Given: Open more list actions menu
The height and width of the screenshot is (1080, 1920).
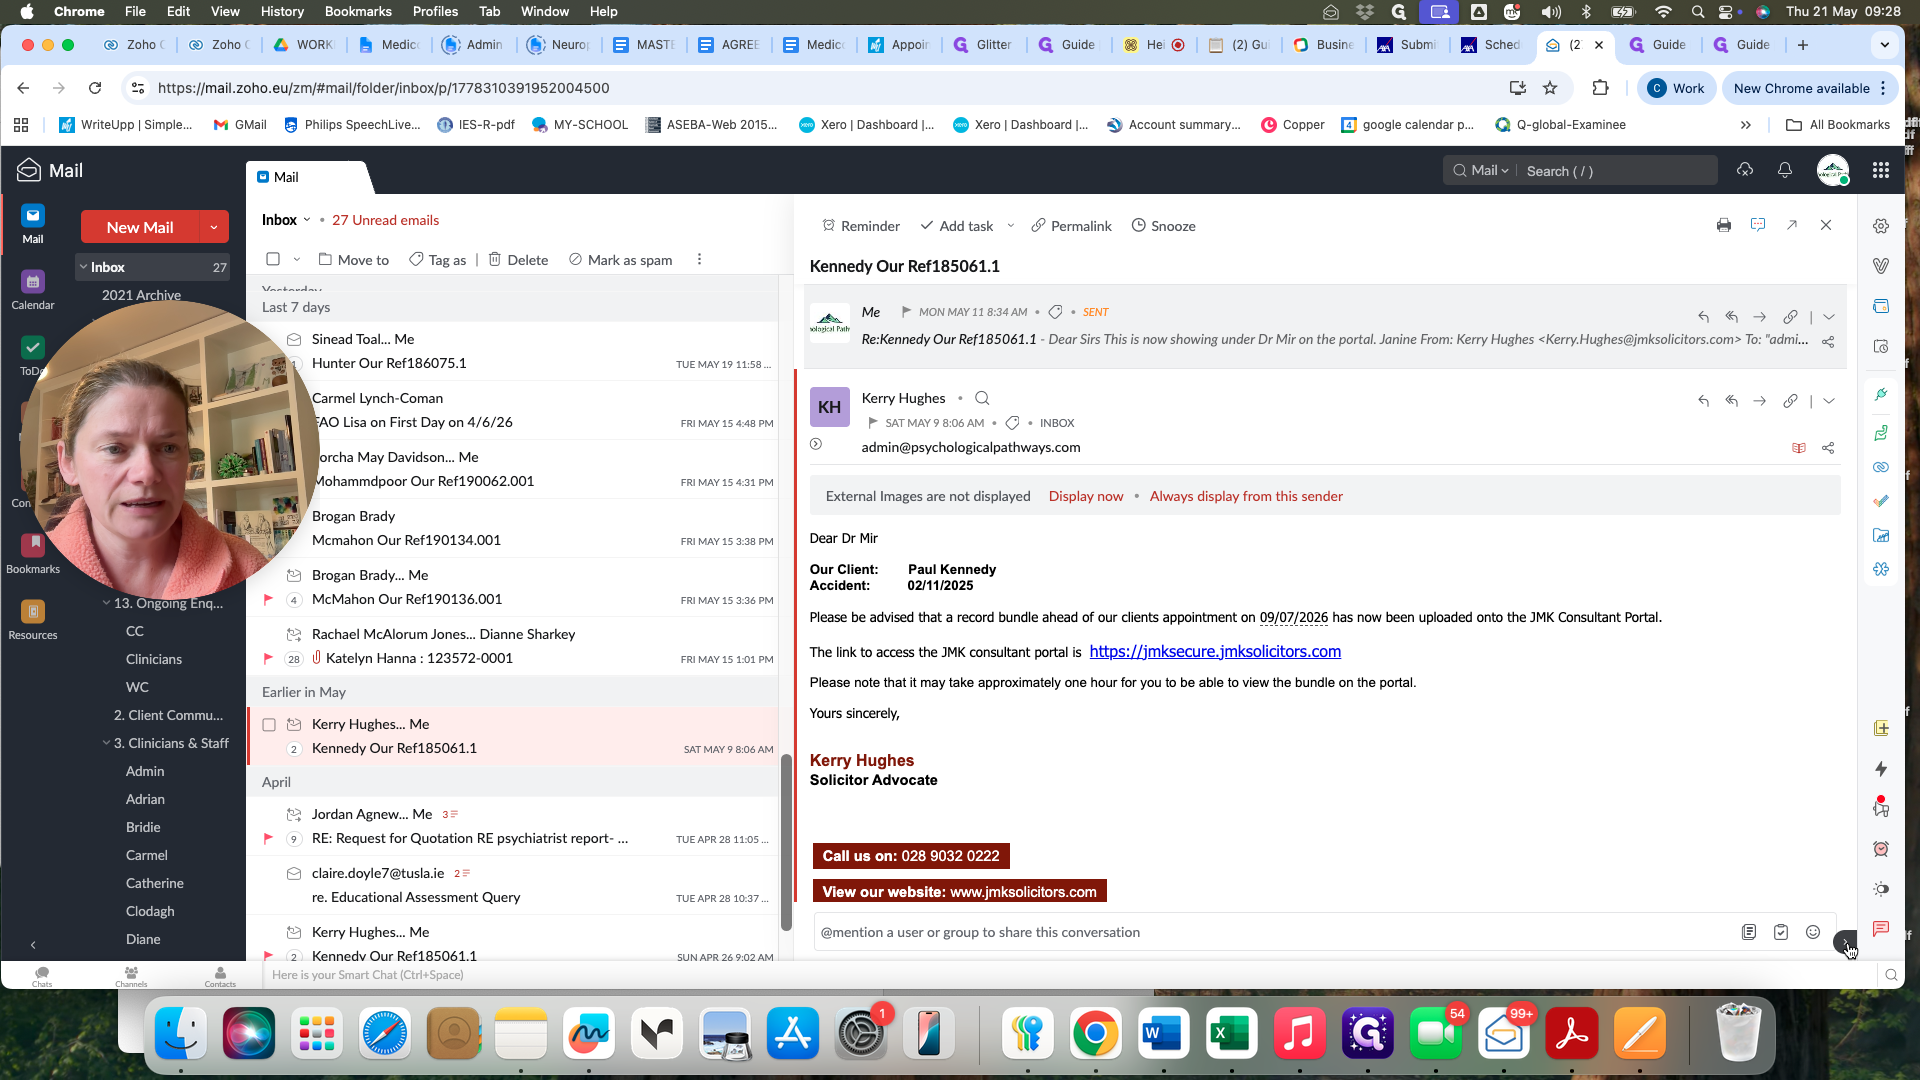Looking at the screenshot, I should click(x=699, y=260).
